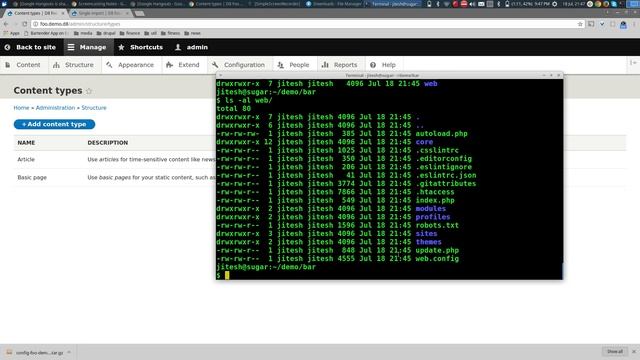Open the media bookmarks folder
The height and width of the screenshot is (360, 640).
coord(83,33)
